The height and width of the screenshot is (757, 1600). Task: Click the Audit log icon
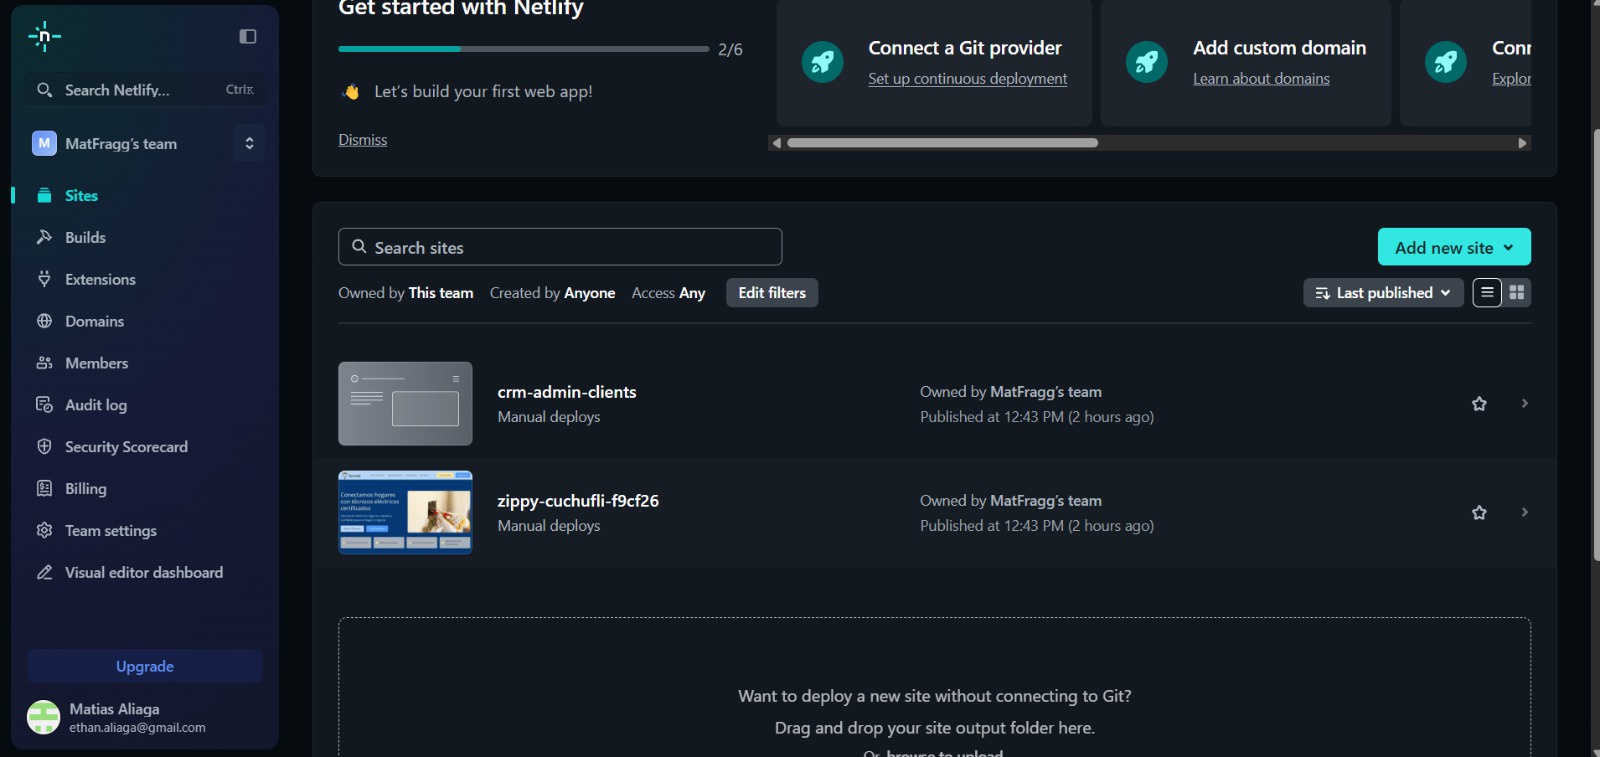click(44, 405)
